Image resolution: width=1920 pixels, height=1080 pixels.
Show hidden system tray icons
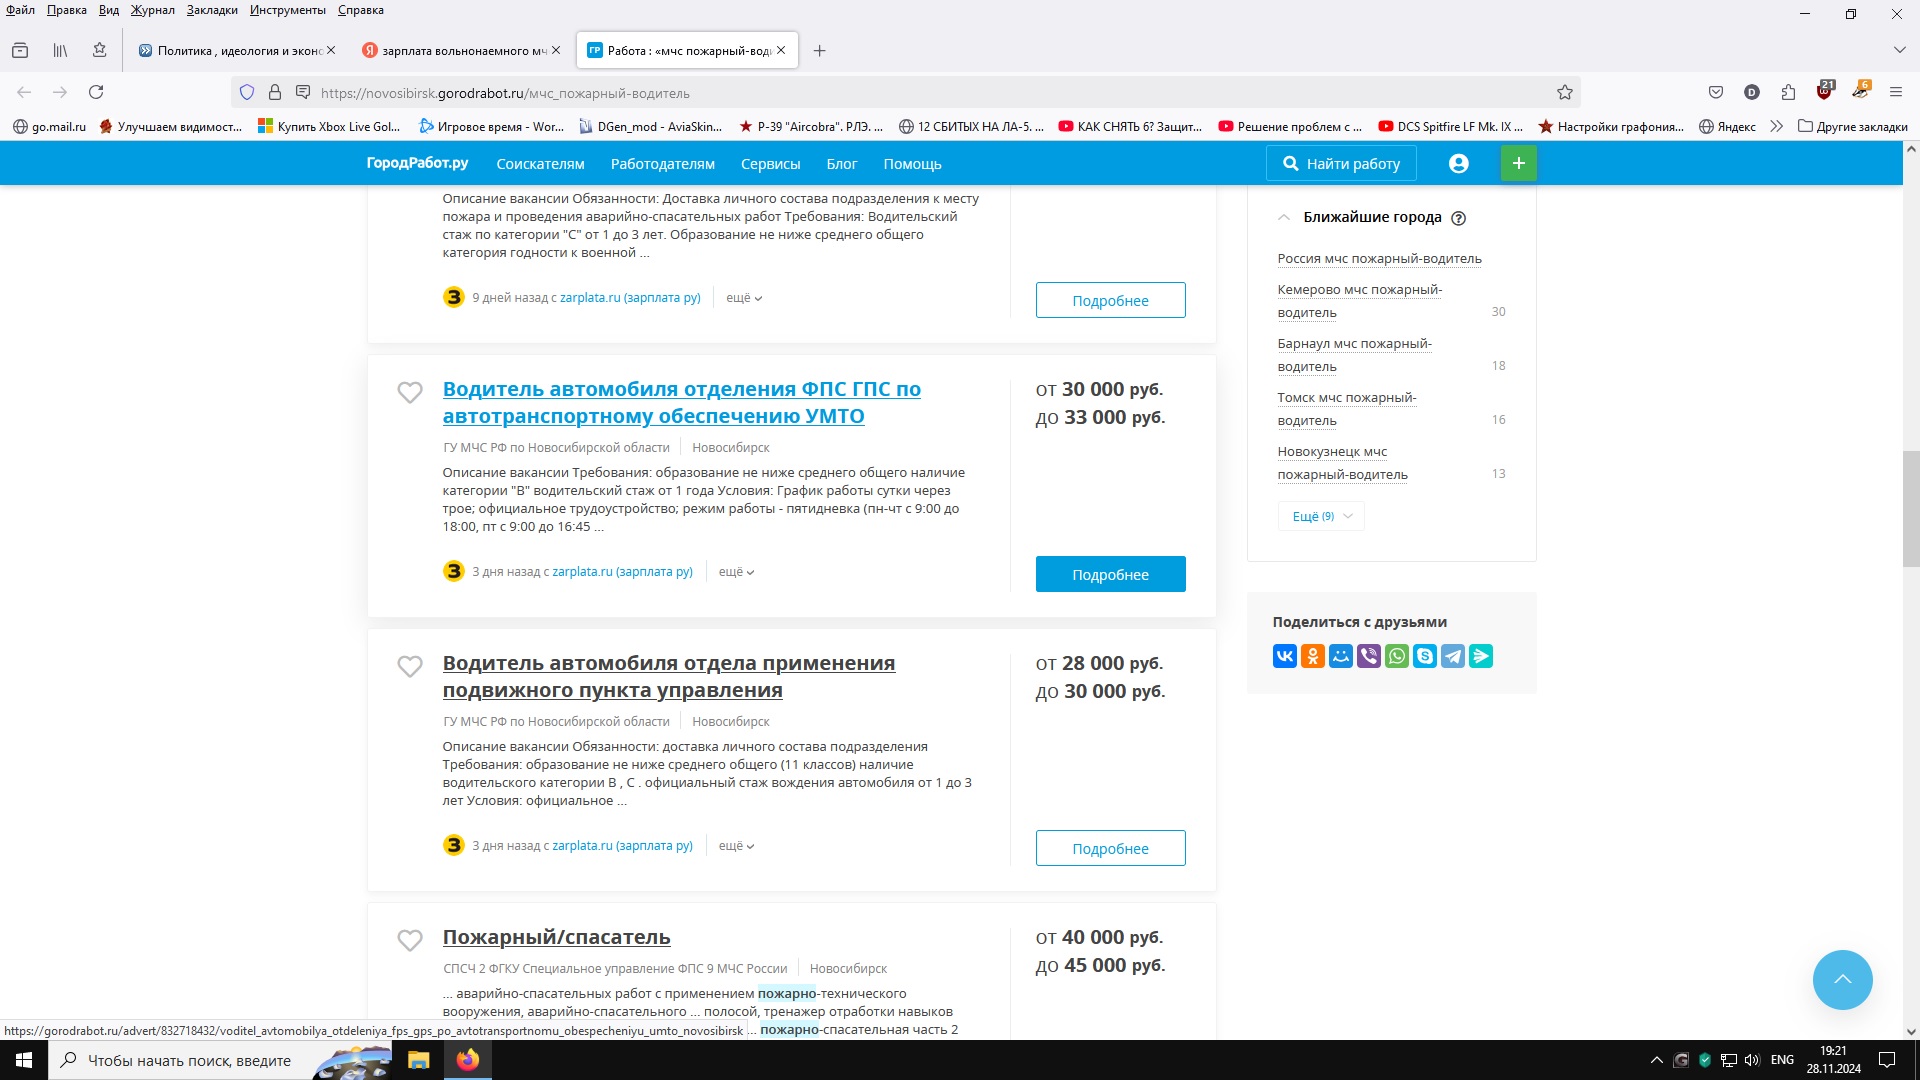tap(1656, 1060)
